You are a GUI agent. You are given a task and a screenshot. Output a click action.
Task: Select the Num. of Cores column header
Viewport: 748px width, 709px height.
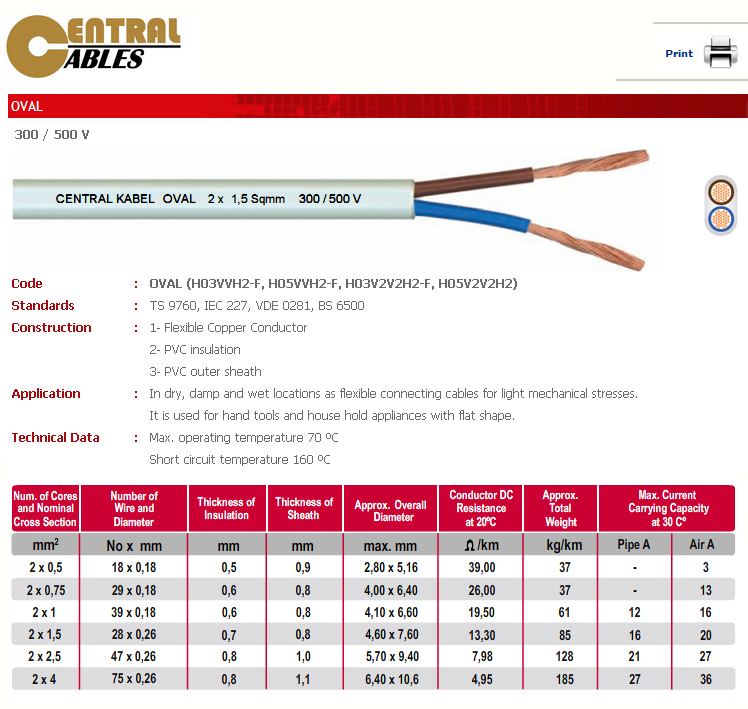[x=45, y=508]
